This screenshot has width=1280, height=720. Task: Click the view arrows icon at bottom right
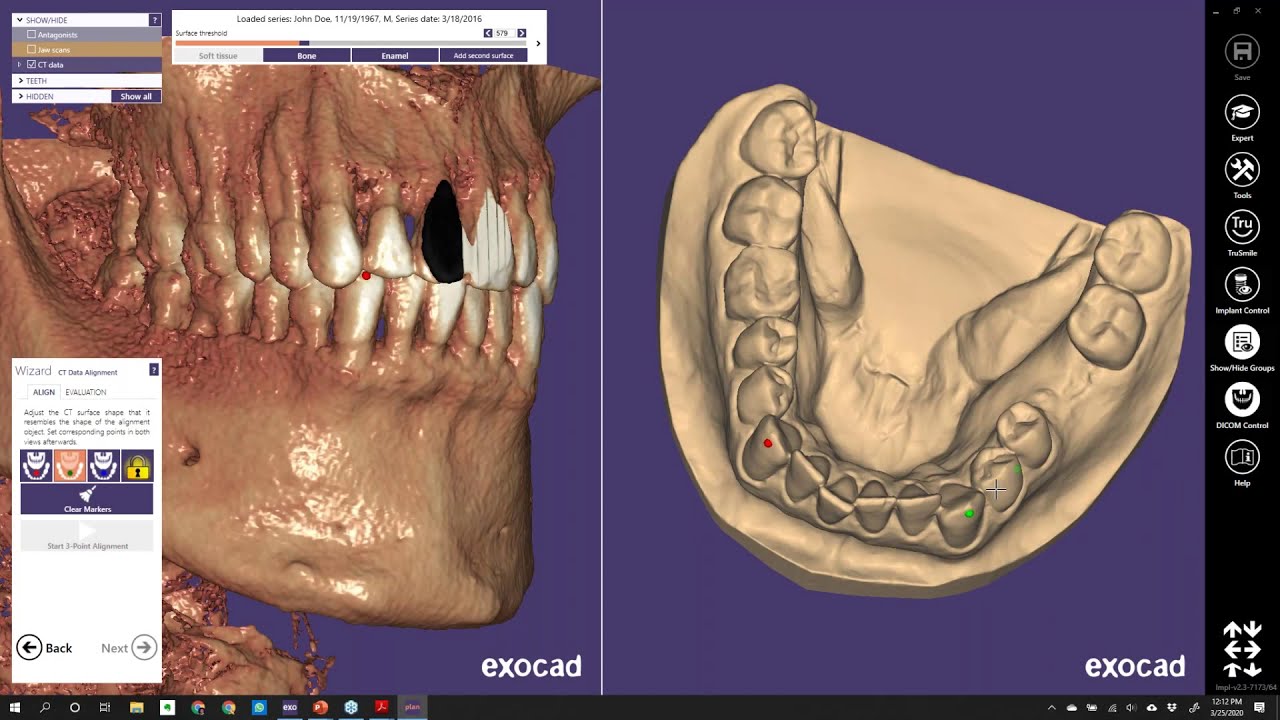pos(1242,649)
